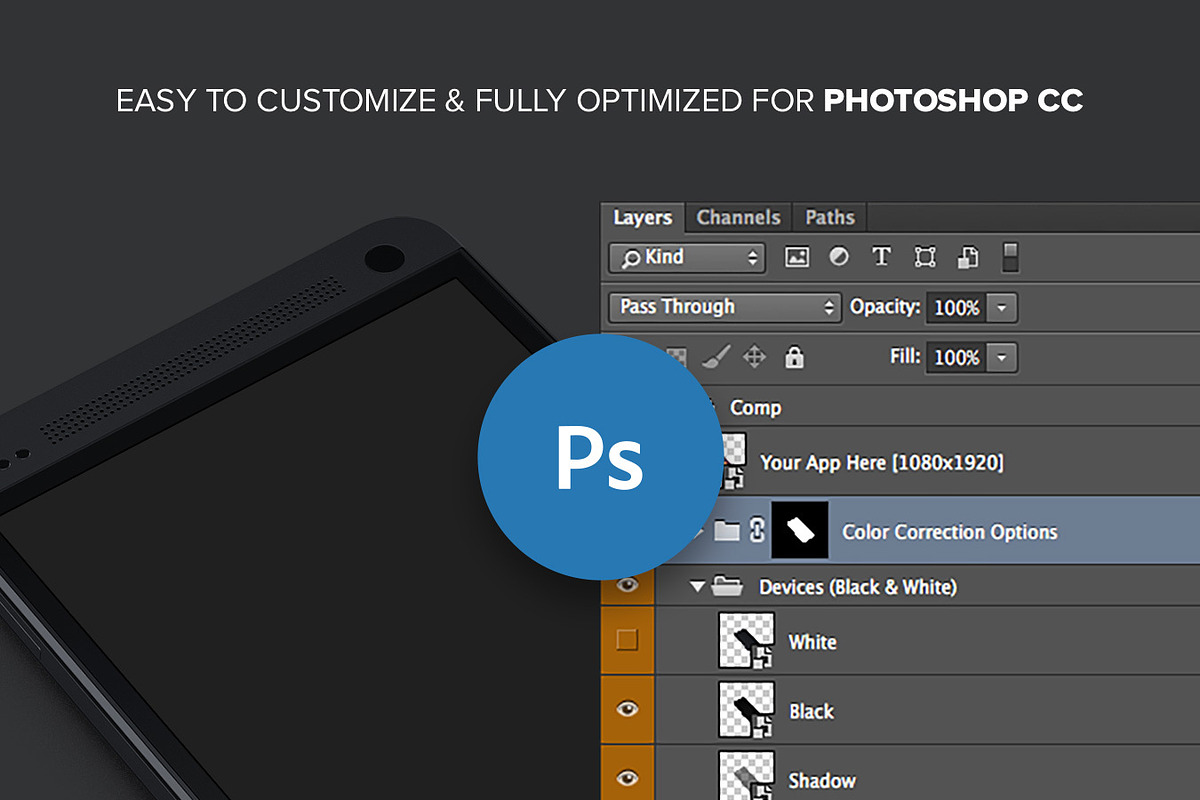Switch to the Channels tab
This screenshot has width=1200, height=800.
738,217
